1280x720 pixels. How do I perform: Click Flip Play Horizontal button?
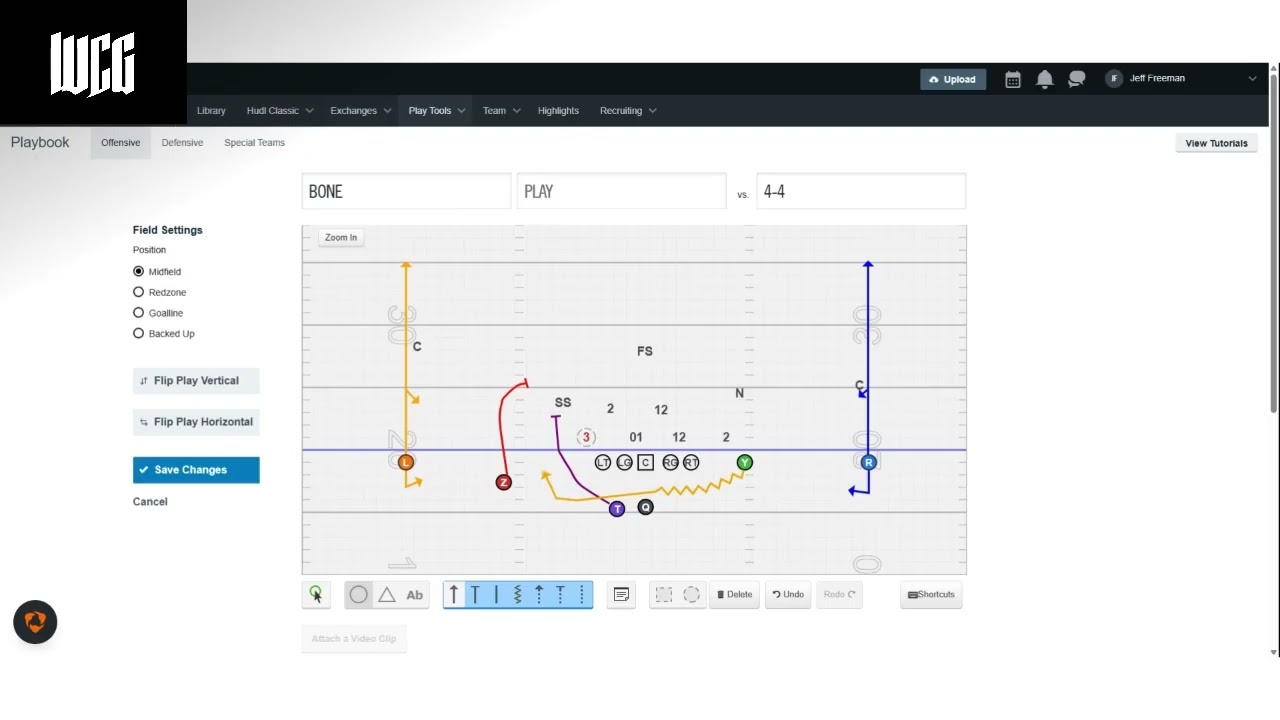pos(196,422)
